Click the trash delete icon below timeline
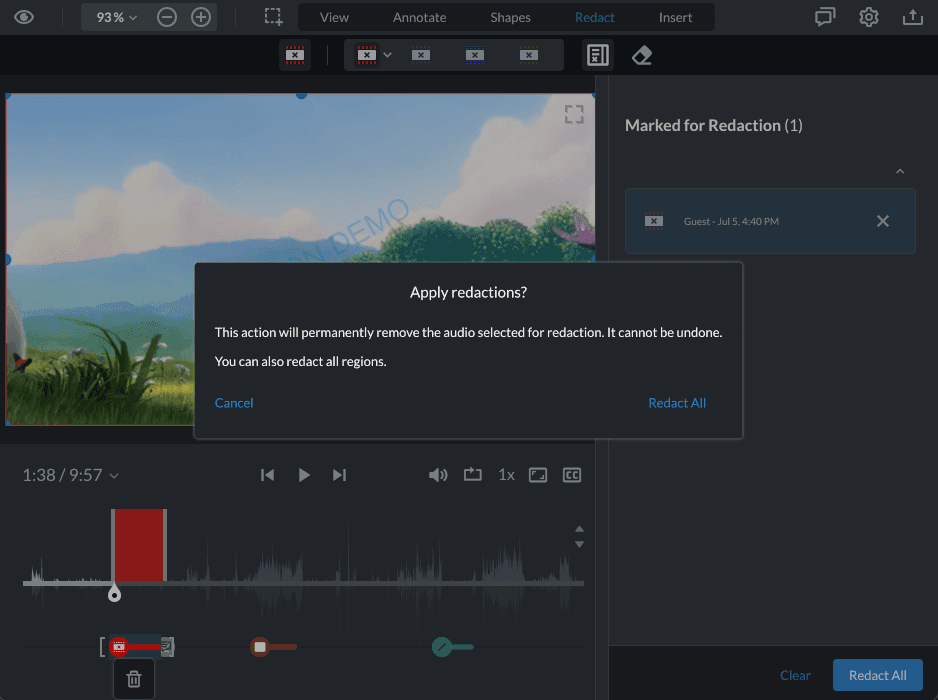Viewport: 938px width, 700px height. 134,679
